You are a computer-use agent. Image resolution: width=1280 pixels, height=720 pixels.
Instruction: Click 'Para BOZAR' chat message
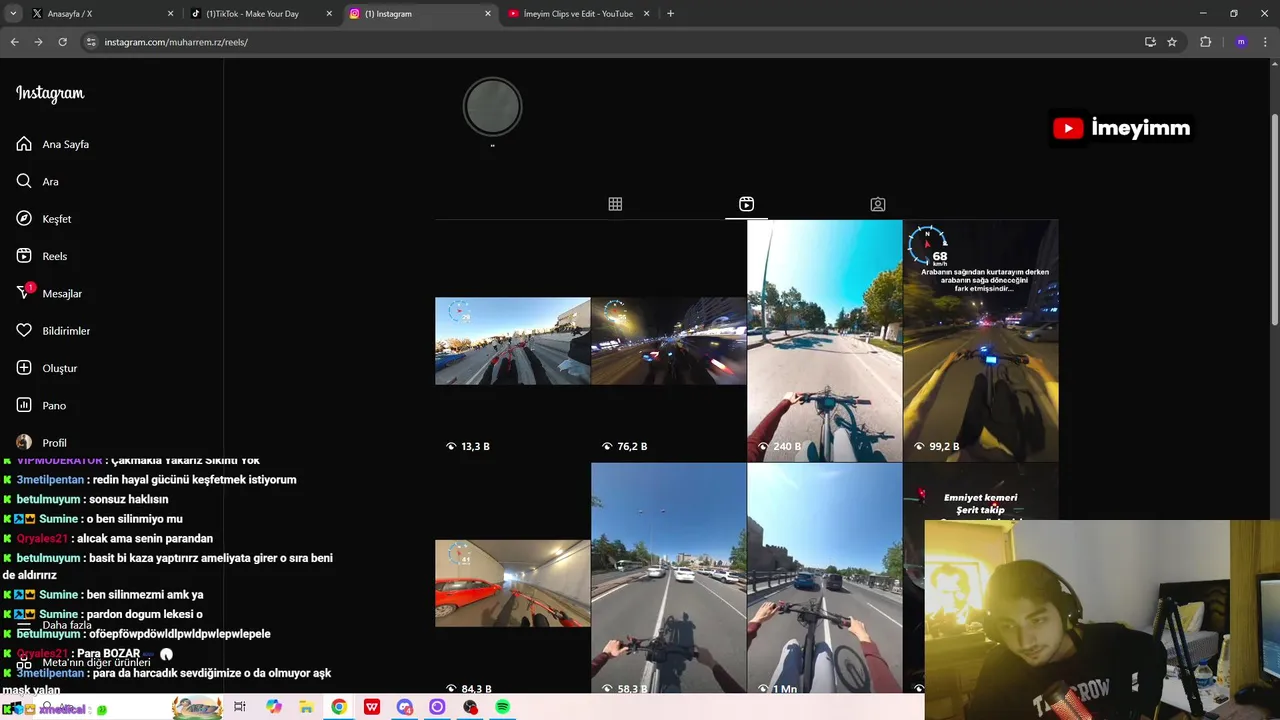[108, 653]
